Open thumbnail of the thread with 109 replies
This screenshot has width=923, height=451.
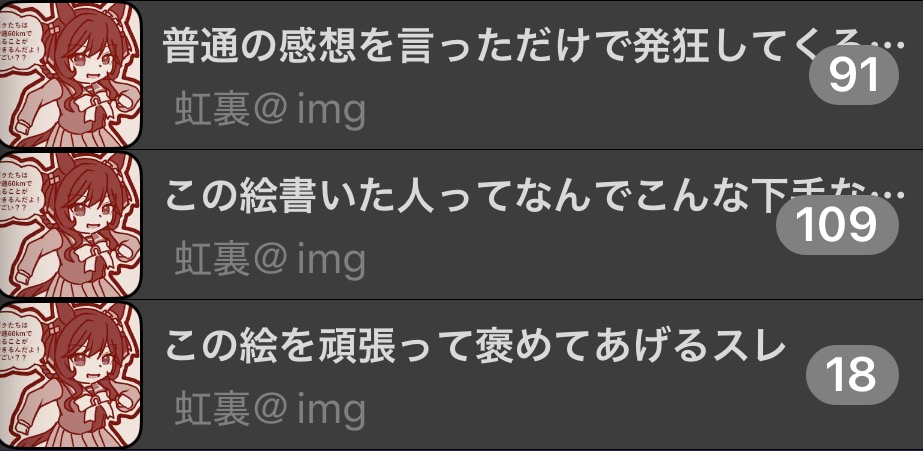[x=70, y=224]
